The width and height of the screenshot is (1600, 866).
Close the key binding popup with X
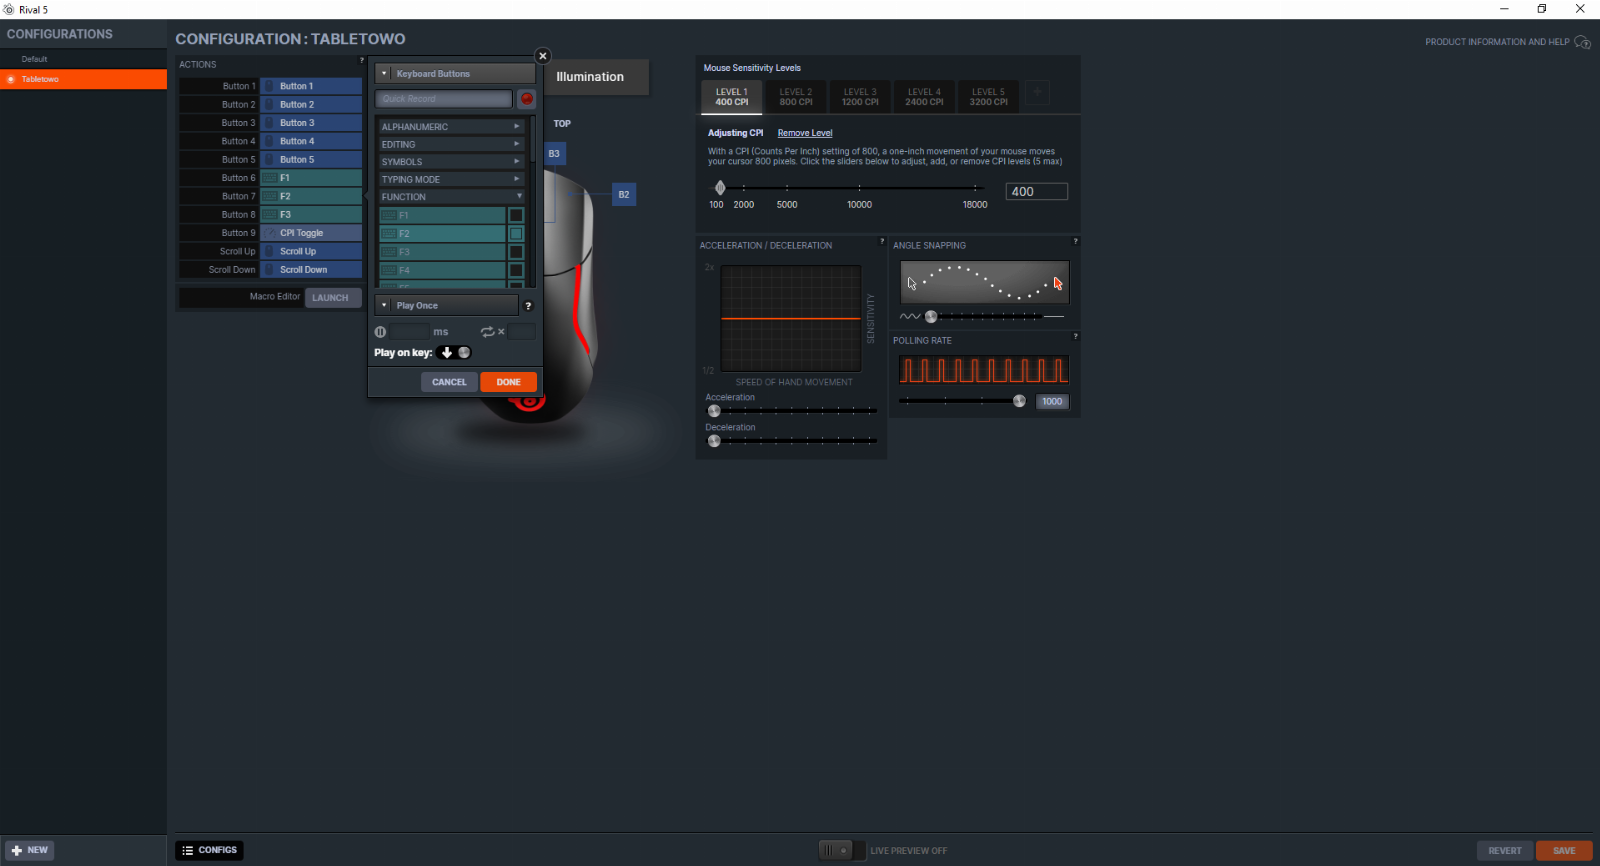click(543, 56)
